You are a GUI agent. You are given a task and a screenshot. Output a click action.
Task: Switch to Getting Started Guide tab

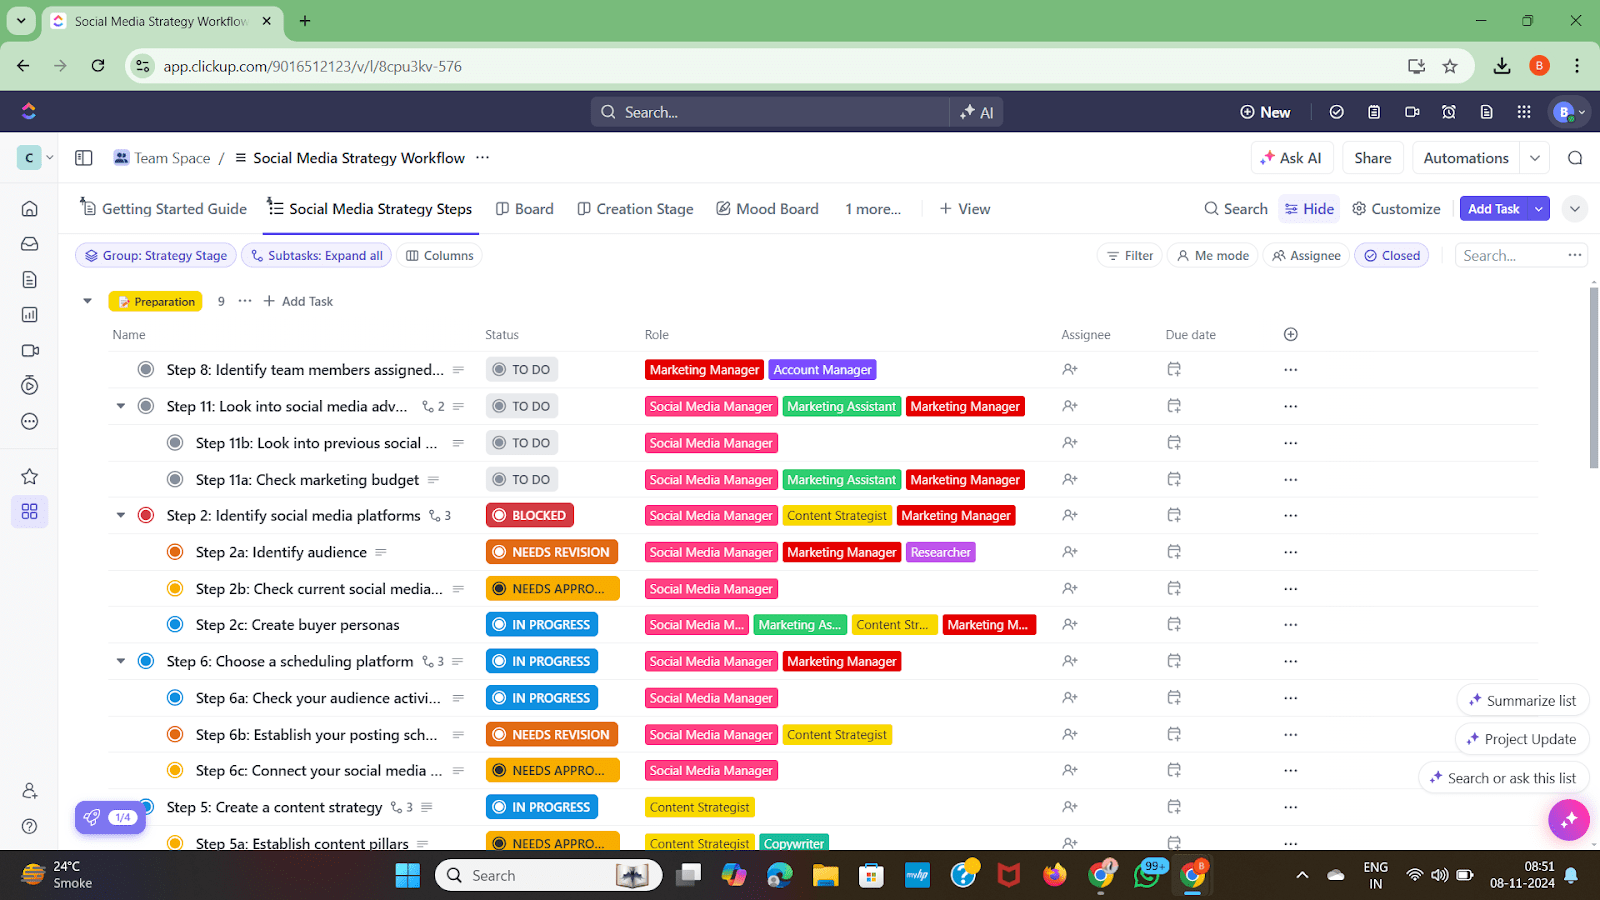click(163, 209)
